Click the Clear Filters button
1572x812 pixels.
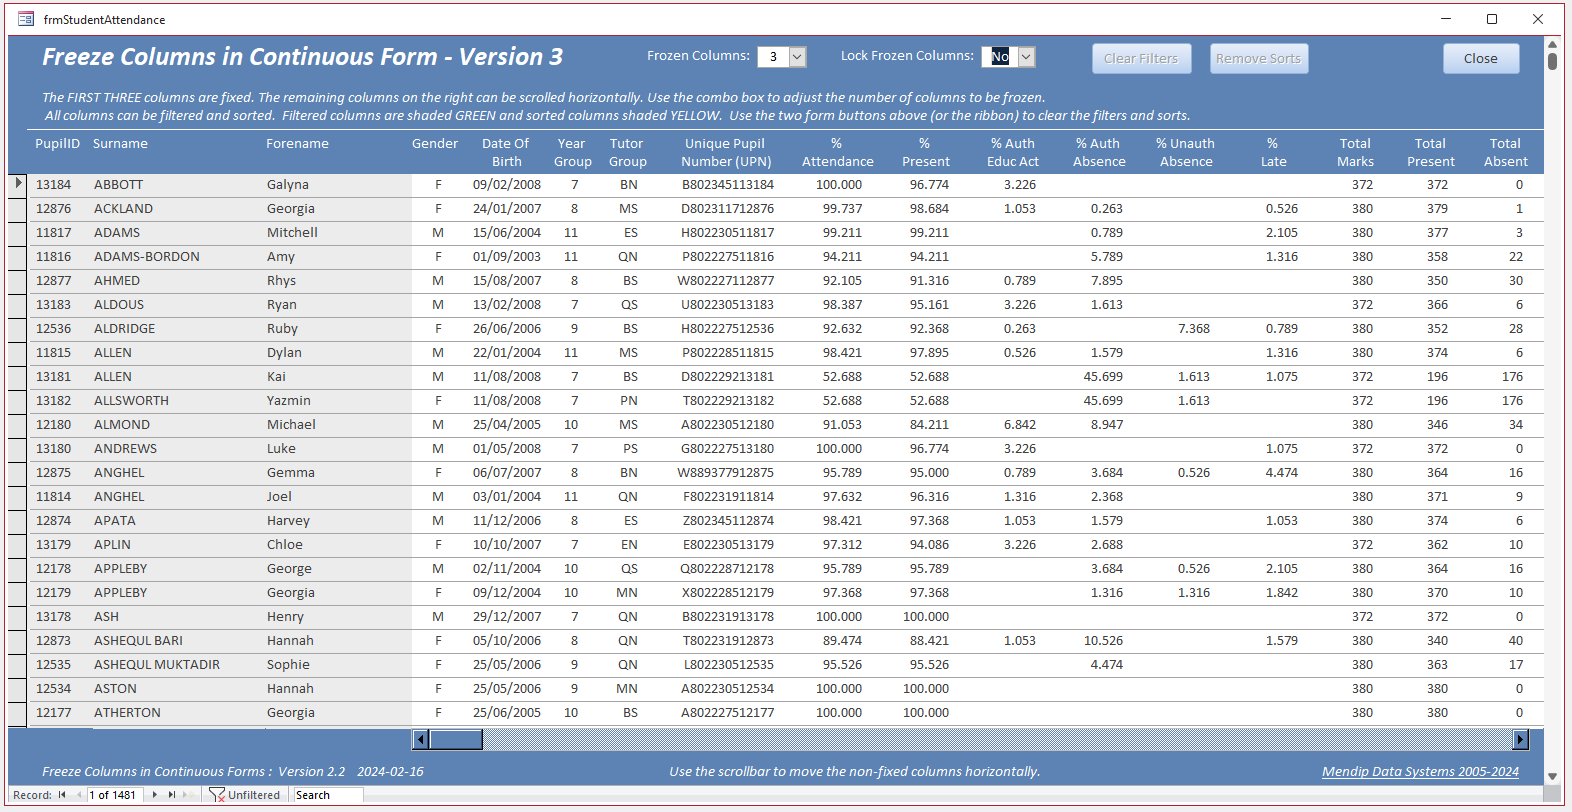(1141, 58)
